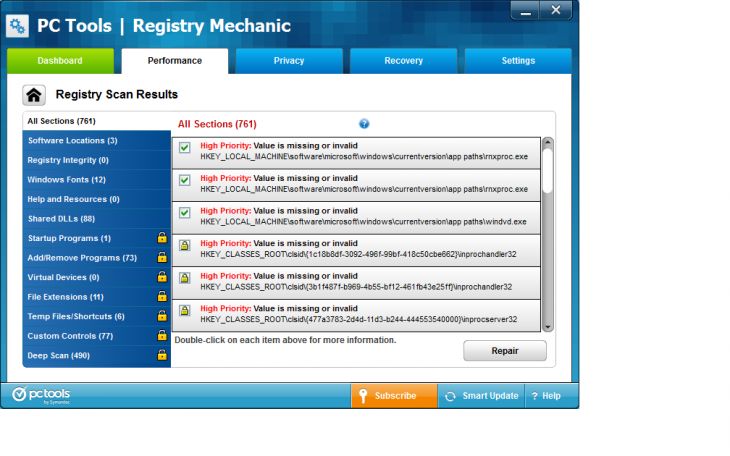Click the lock icon next to Temp Files/Shortcuts

pos(162,316)
